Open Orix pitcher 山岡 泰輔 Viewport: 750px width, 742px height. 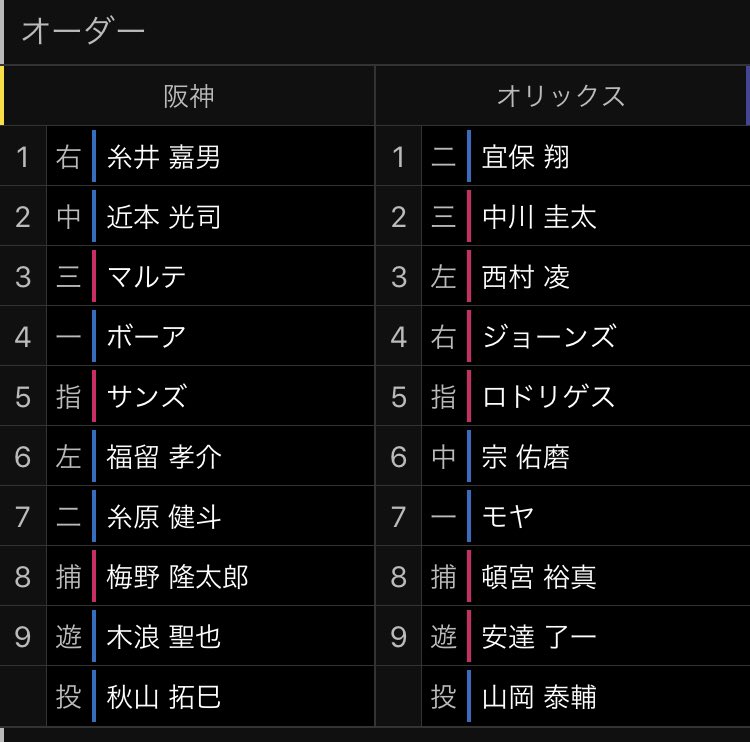[x=563, y=697]
